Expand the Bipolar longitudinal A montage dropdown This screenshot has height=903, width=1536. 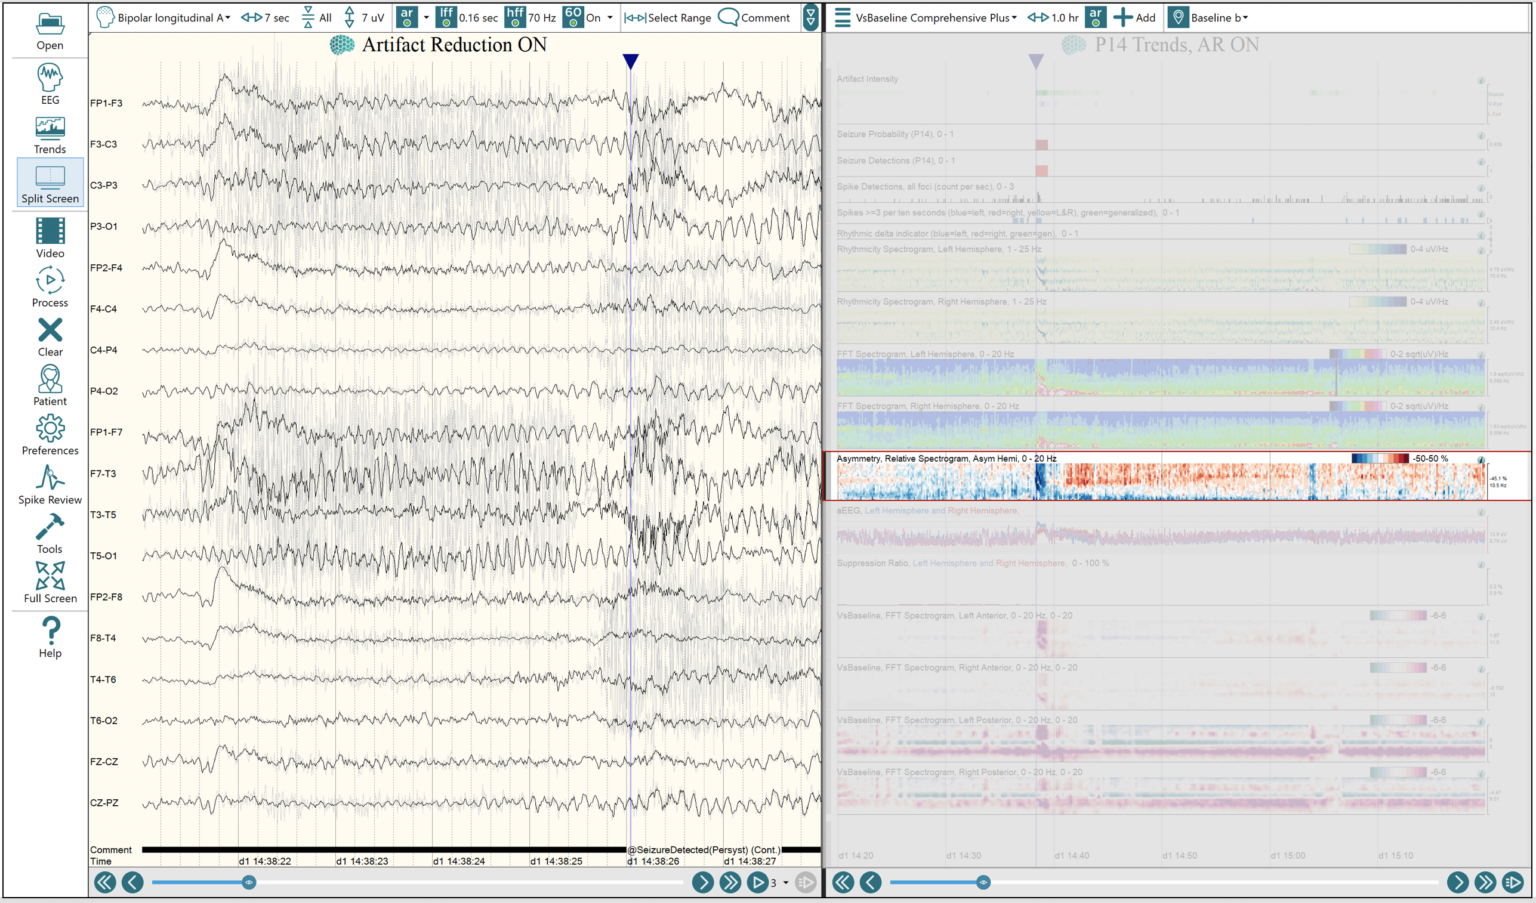pos(165,17)
